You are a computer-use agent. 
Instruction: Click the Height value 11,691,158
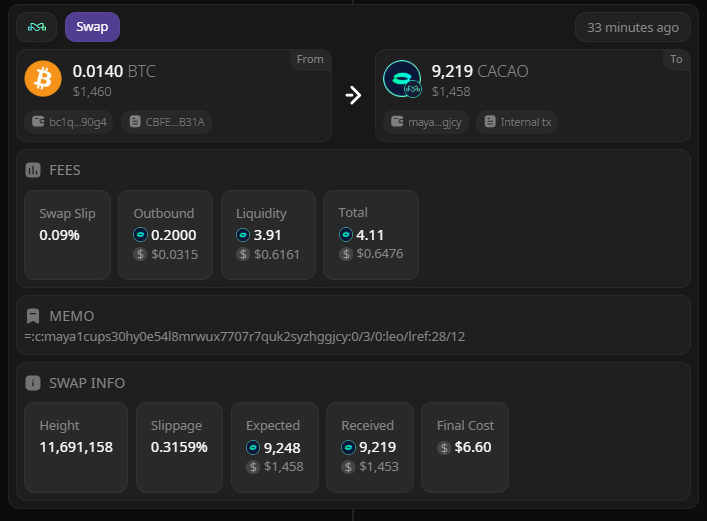pyautogui.click(x=76, y=447)
